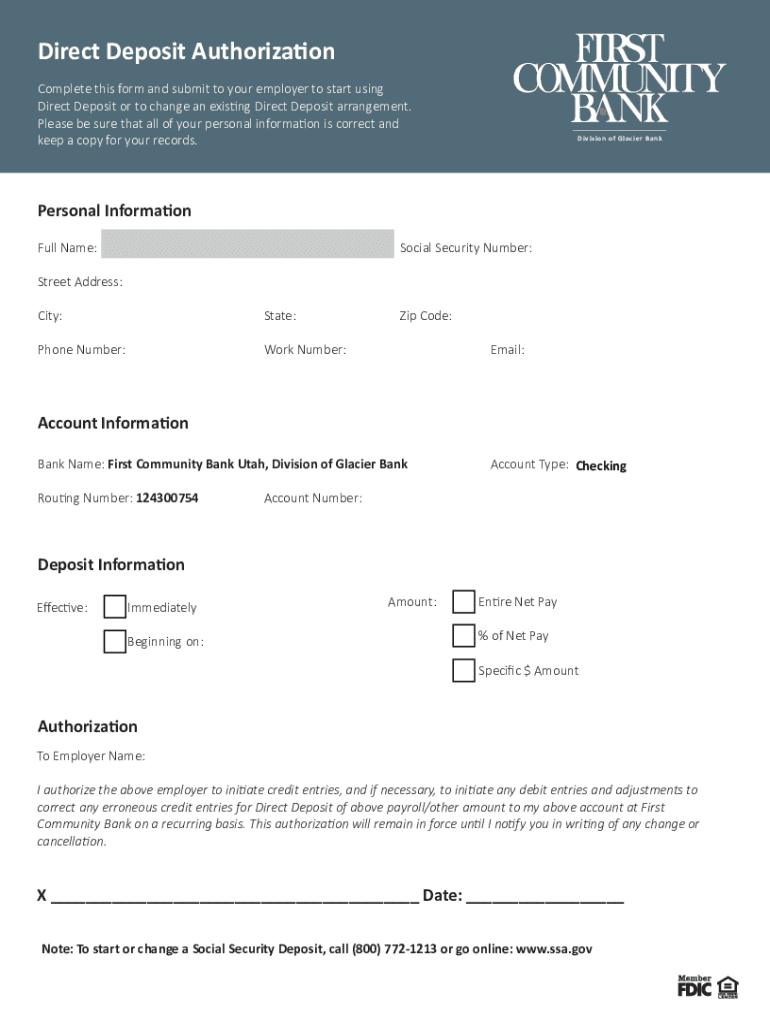Click the Member FDIC logo
The width and height of the screenshot is (770, 1024).
(x=694, y=986)
